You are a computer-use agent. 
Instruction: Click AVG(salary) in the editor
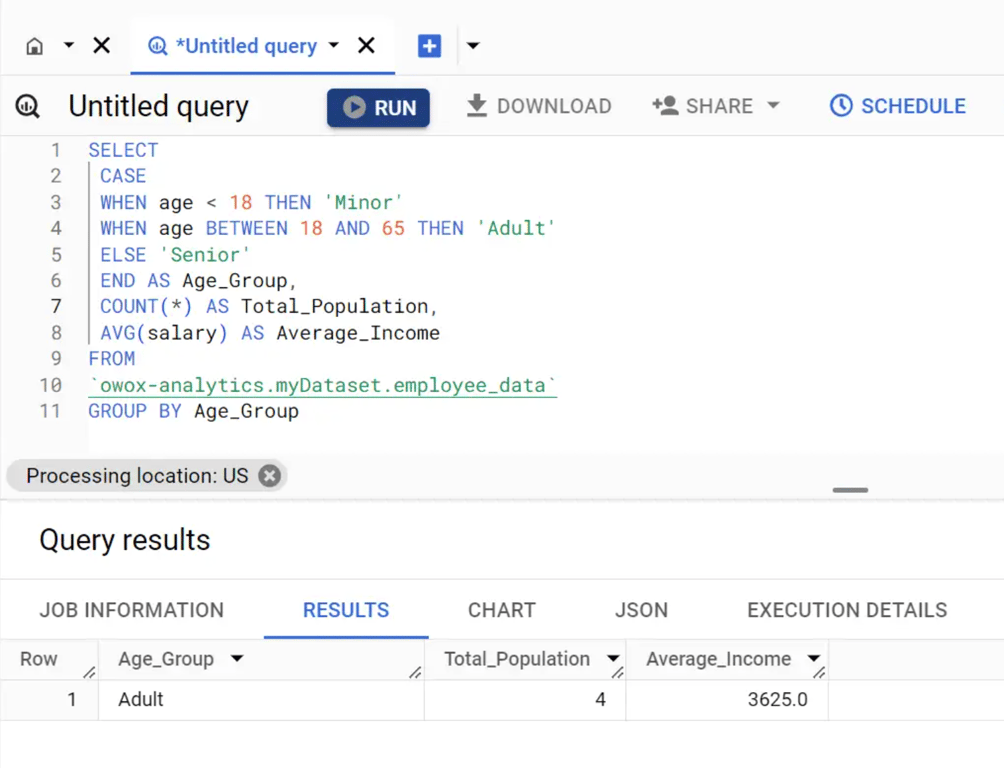point(164,333)
